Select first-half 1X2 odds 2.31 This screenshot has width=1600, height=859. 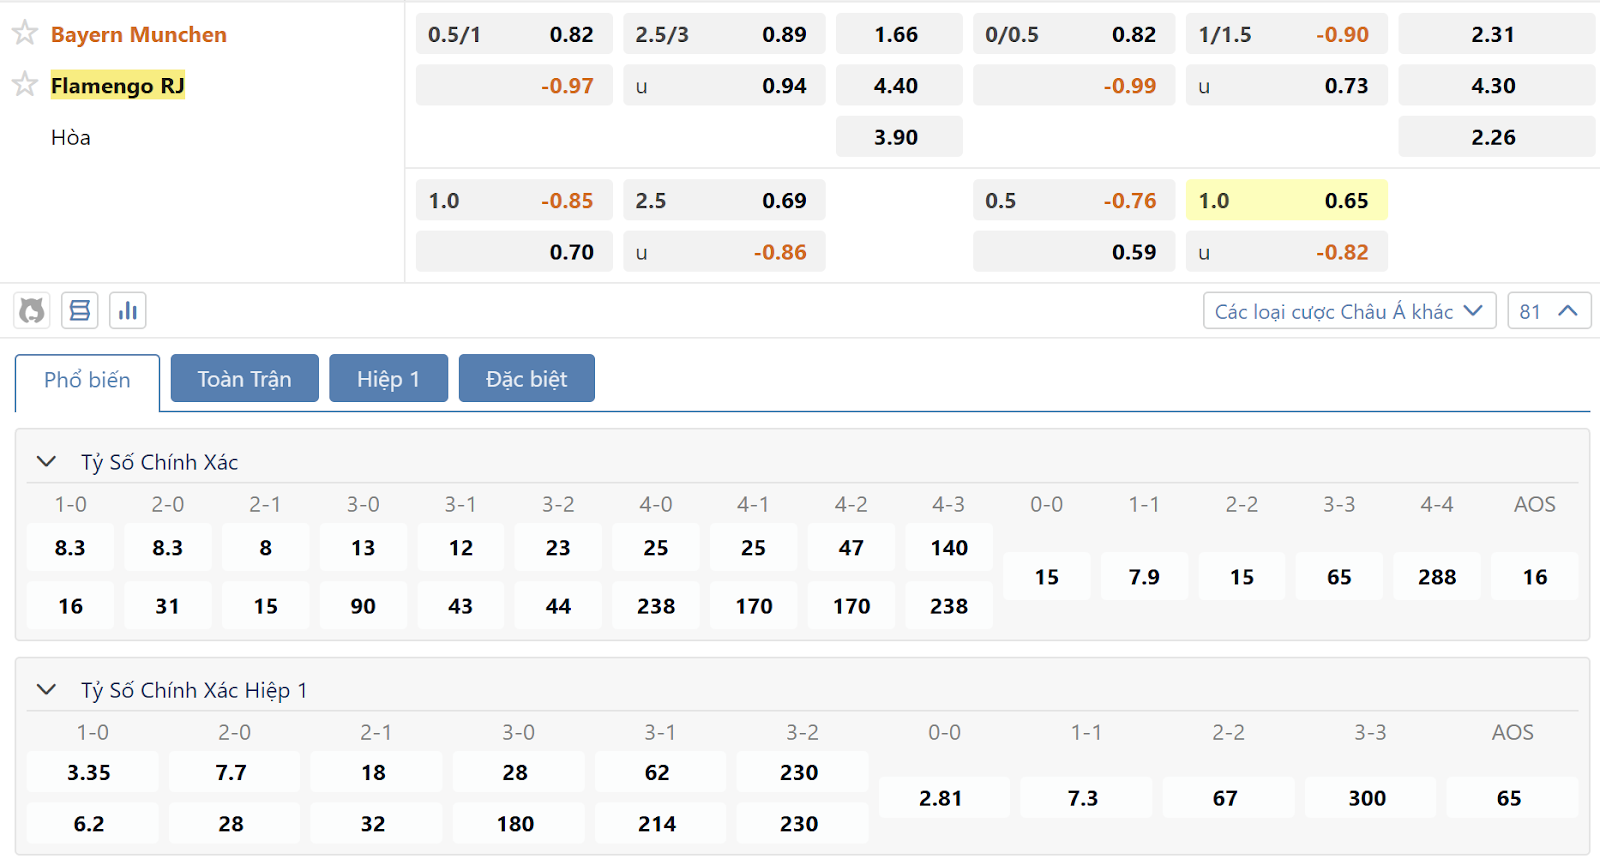point(1496,34)
